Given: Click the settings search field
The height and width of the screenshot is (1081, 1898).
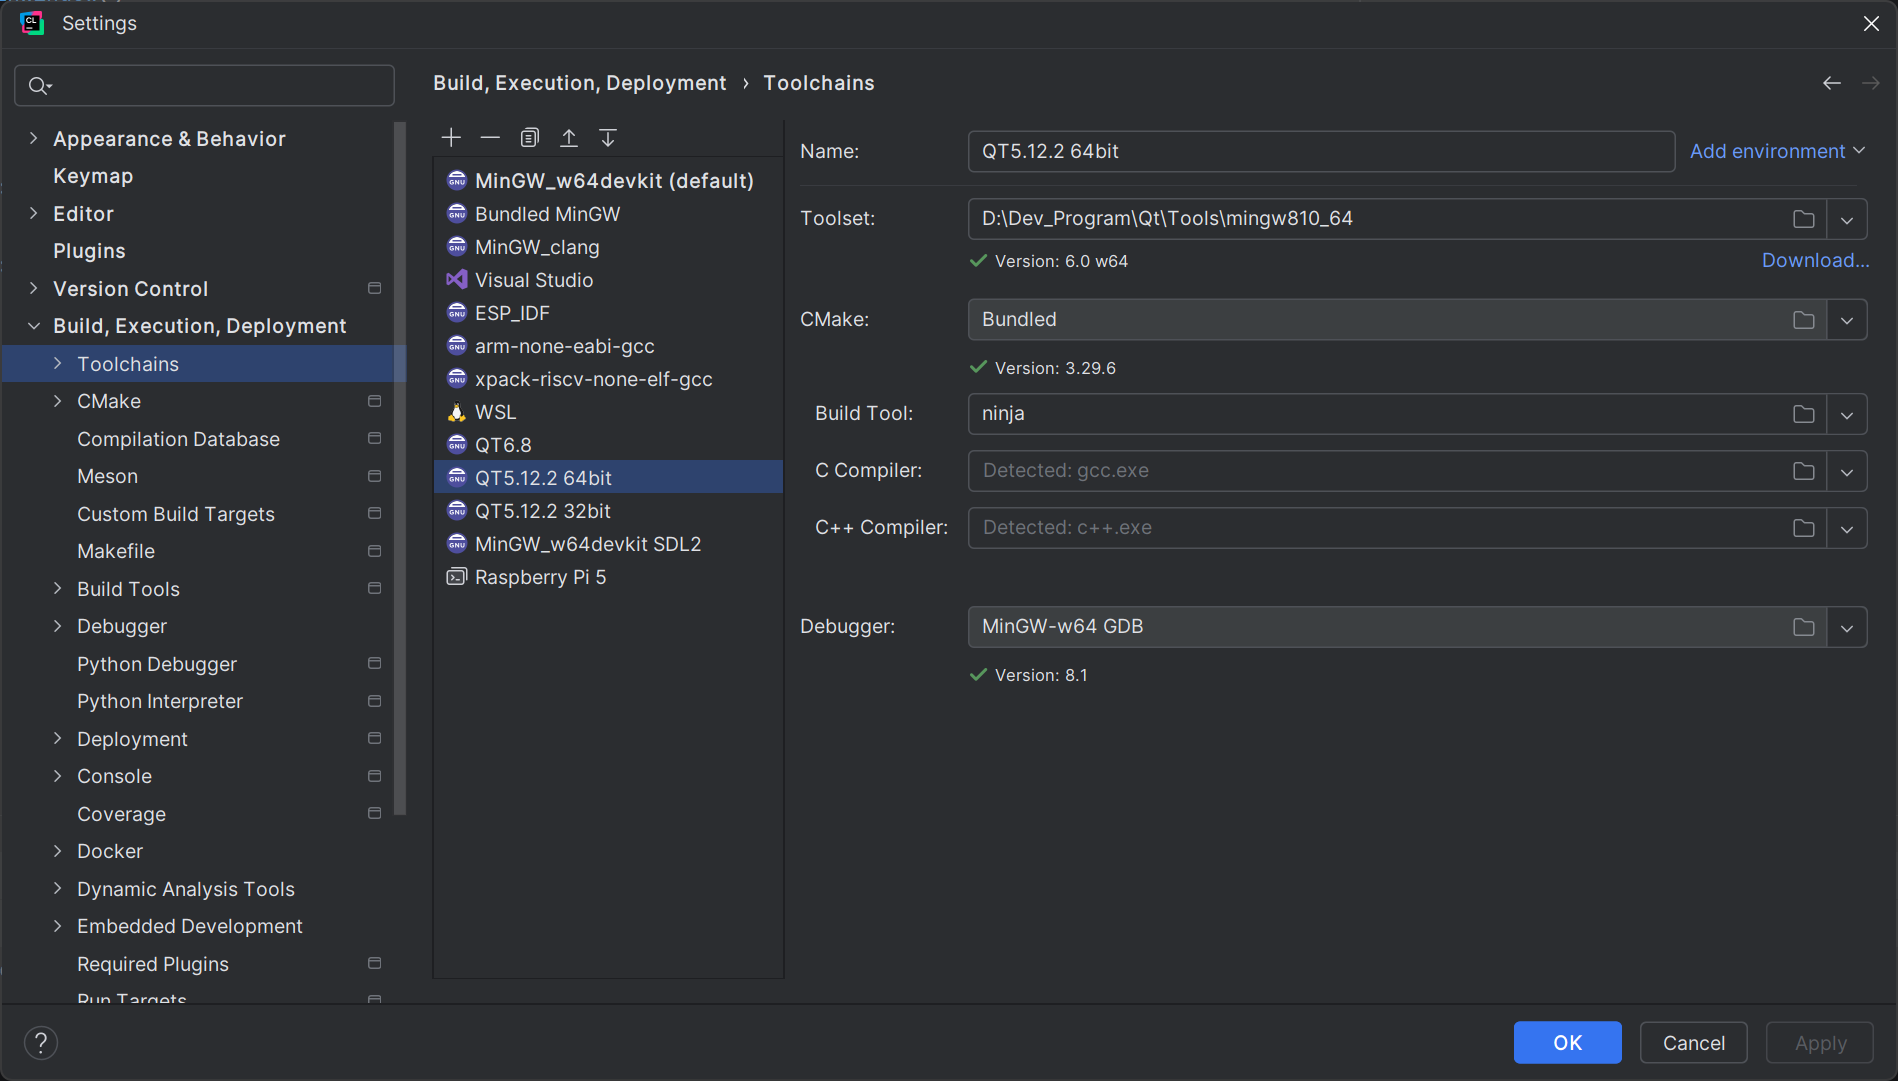Looking at the screenshot, I should (205, 86).
